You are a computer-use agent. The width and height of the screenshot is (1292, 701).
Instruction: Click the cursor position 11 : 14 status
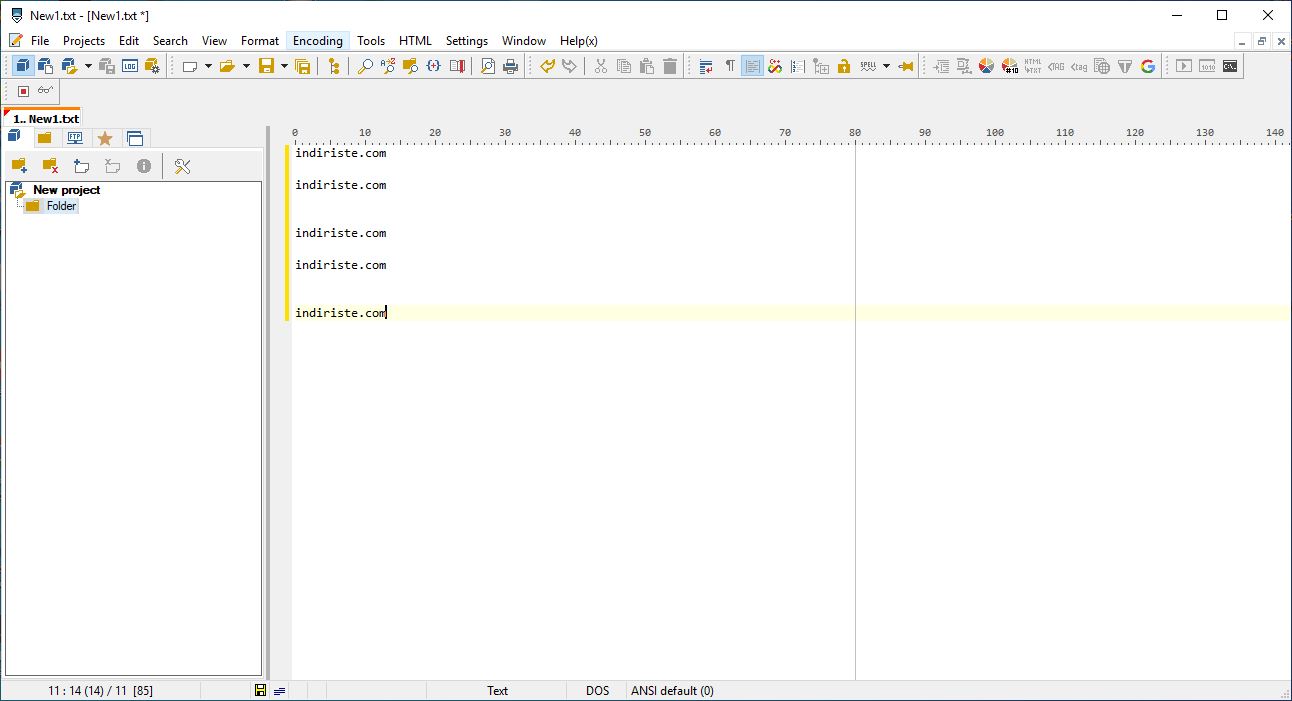(100, 691)
